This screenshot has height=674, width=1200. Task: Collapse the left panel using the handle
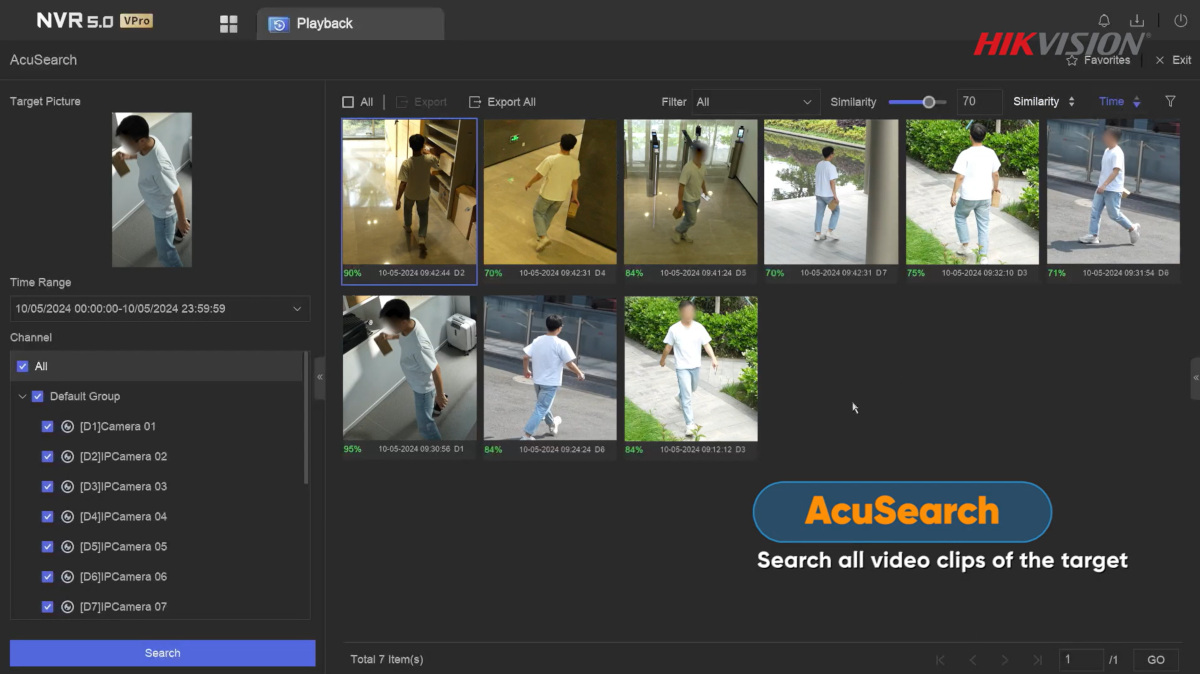point(320,377)
